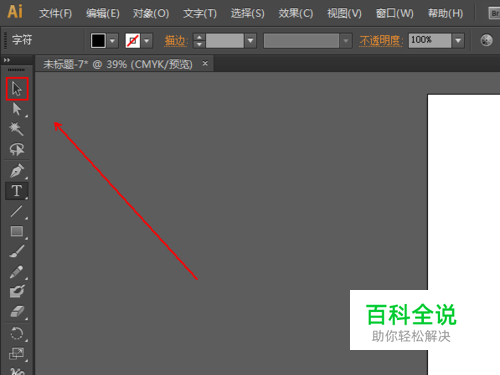Screen dimensions: 500x375
Task: Open the 对象(O) menu
Action: (151, 13)
